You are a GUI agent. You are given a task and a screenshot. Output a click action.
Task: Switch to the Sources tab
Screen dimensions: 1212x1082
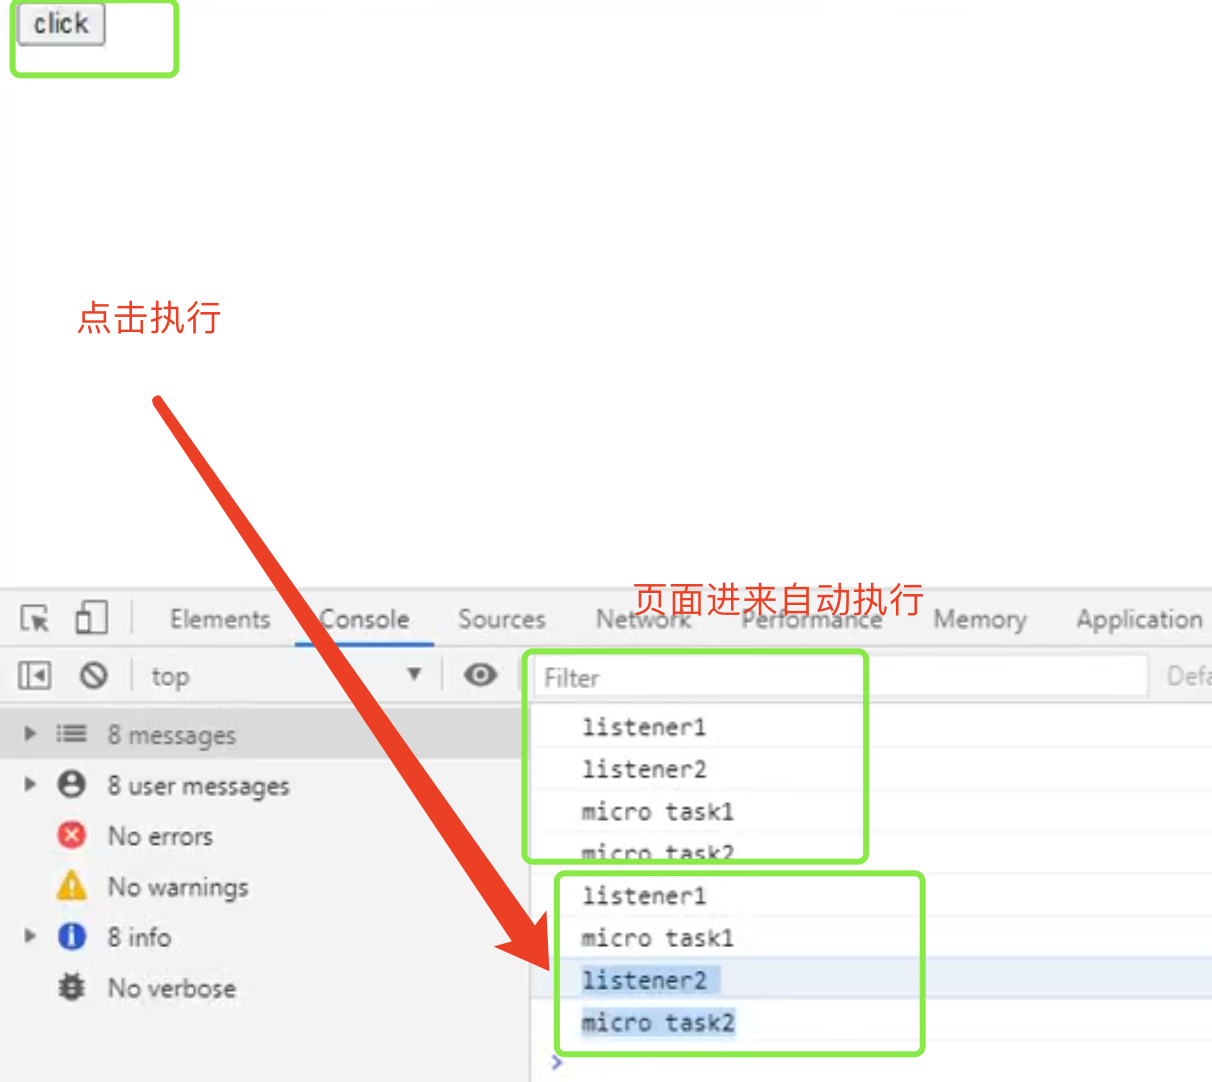[501, 620]
